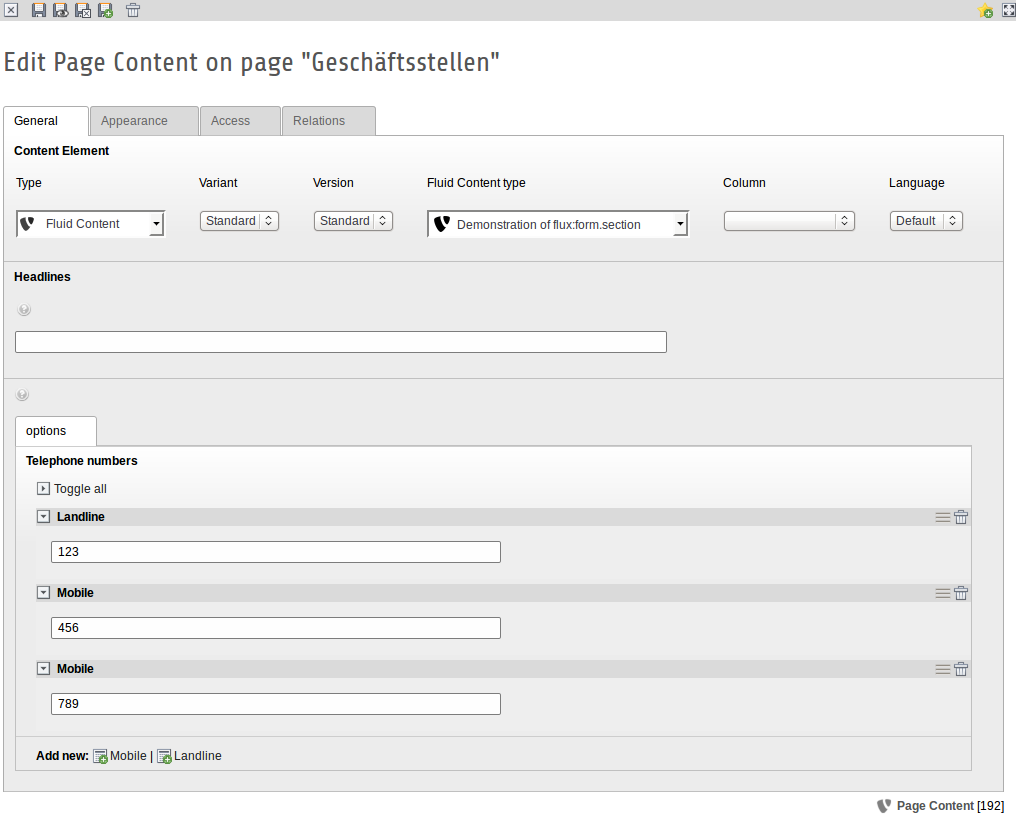Click the save and create new icon

point(105,11)
